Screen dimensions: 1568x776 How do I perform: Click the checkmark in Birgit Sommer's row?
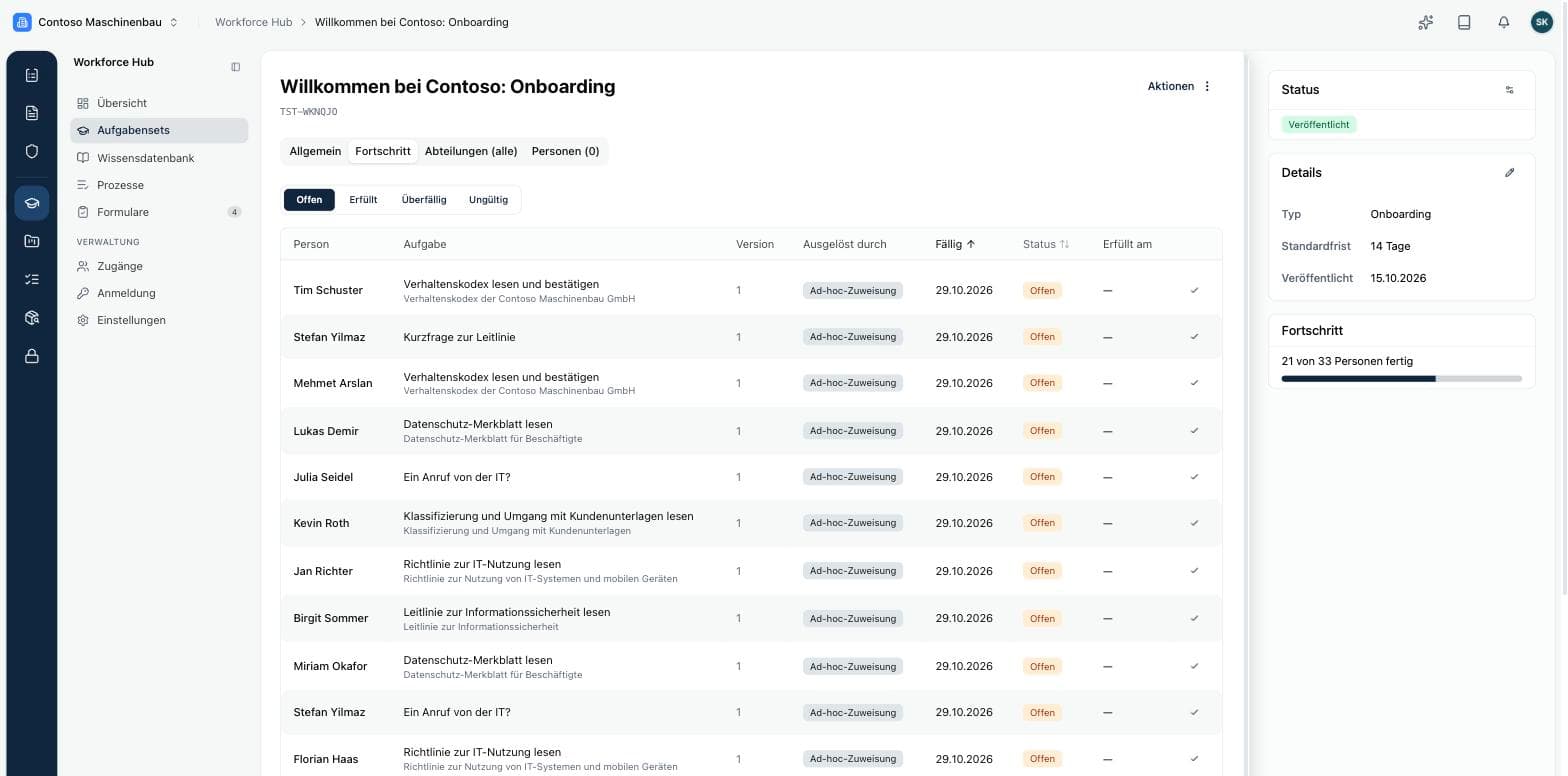coord(1194,618)
